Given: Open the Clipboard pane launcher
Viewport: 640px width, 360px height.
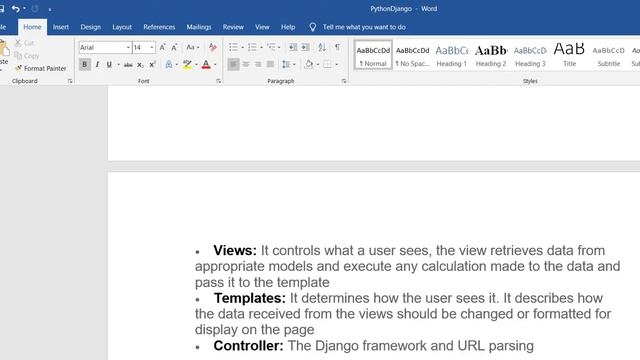Looking at the screenshot, I should (70, 81).
